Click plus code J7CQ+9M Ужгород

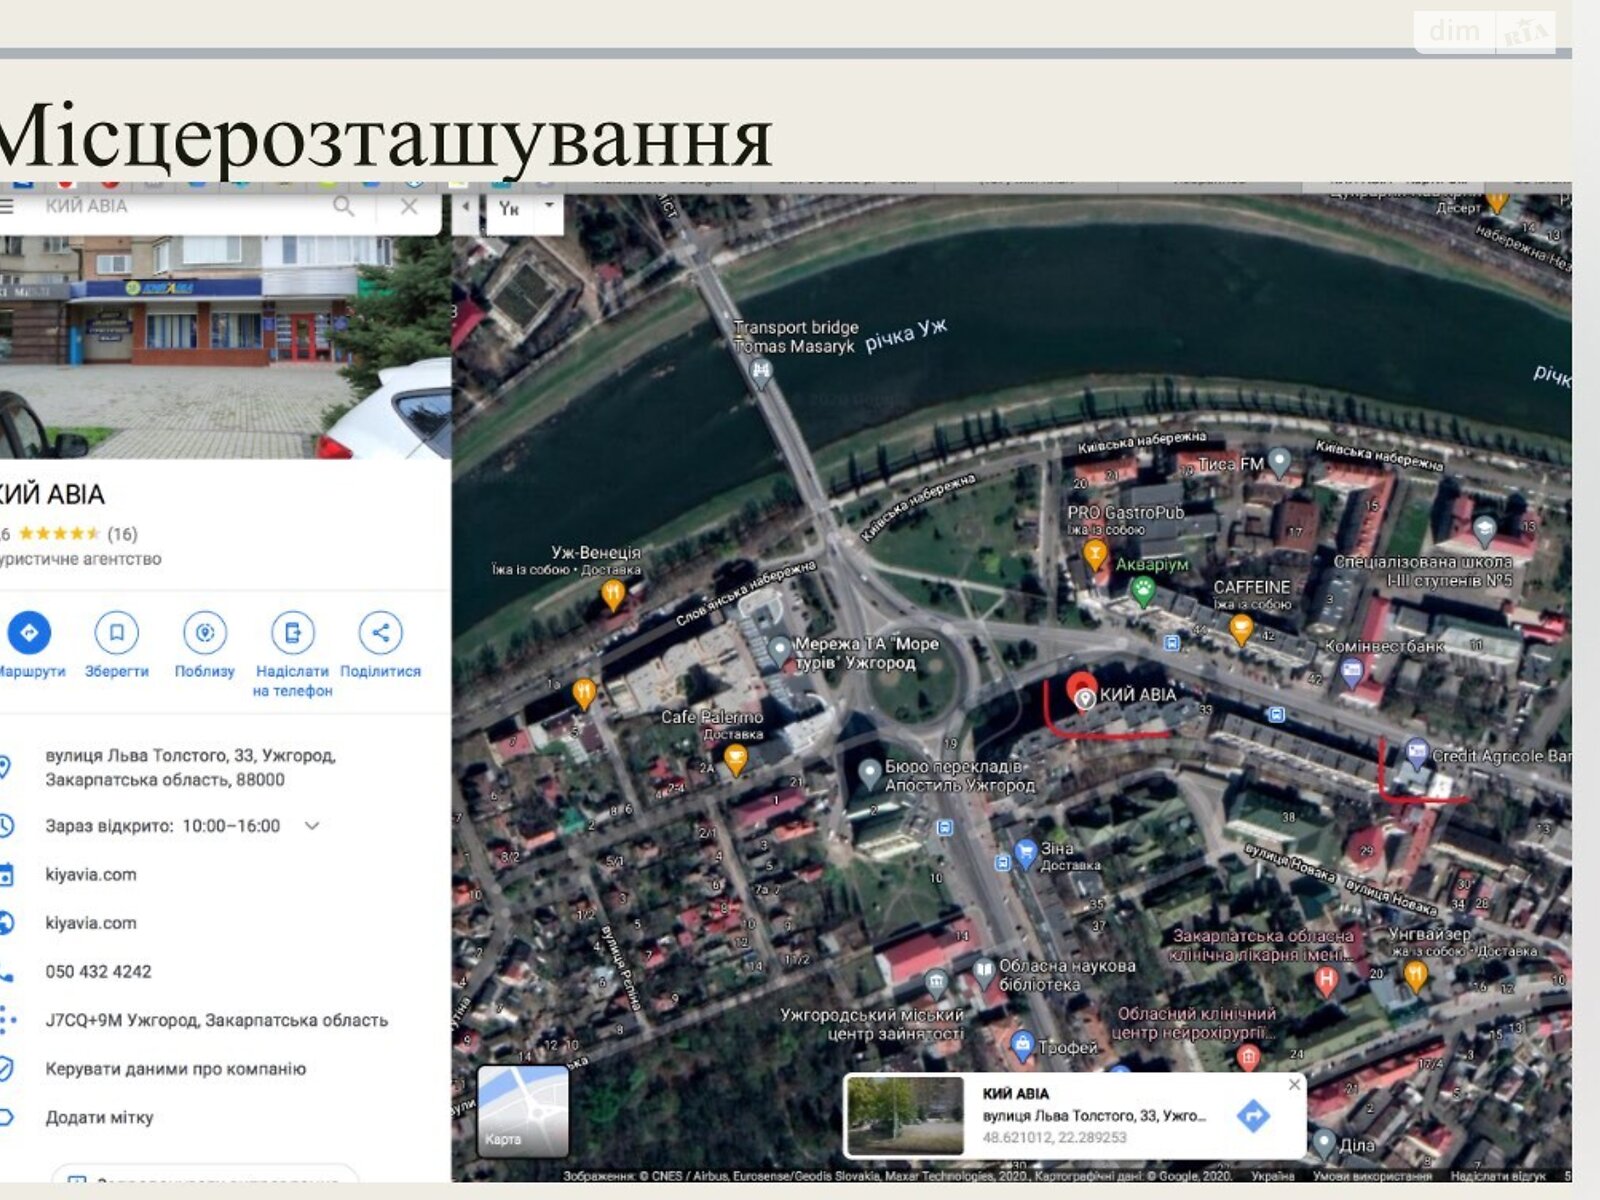pyautogui.click(x=216, y=1020)
